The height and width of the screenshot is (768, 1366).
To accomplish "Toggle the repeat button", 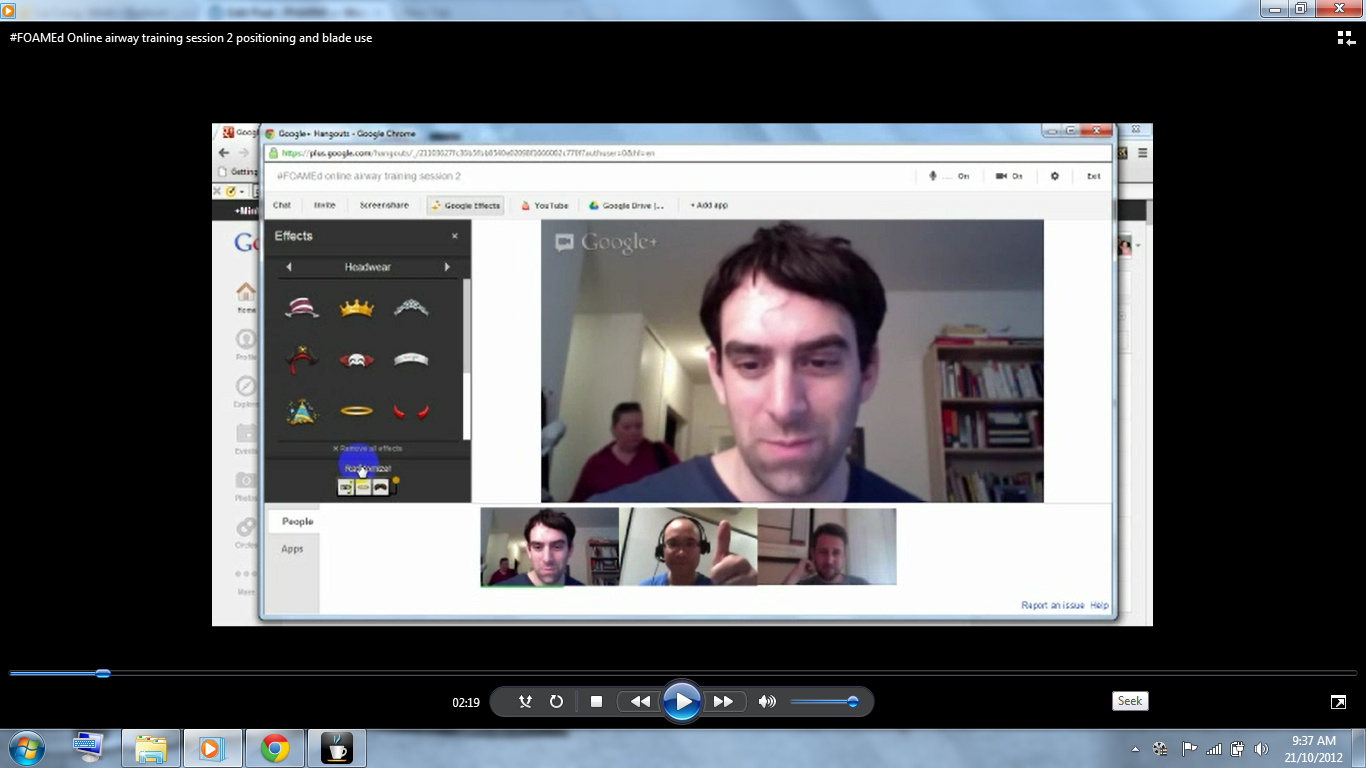I will 556,702.
